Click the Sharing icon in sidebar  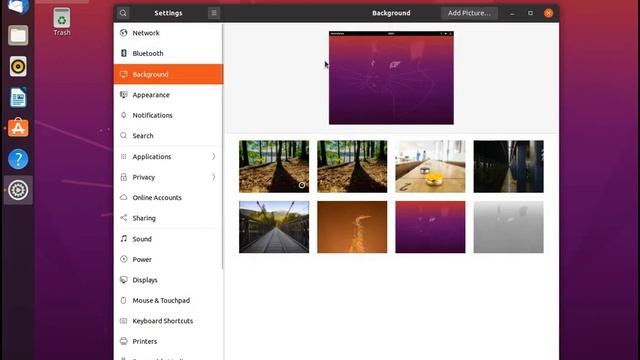(124, 218)
